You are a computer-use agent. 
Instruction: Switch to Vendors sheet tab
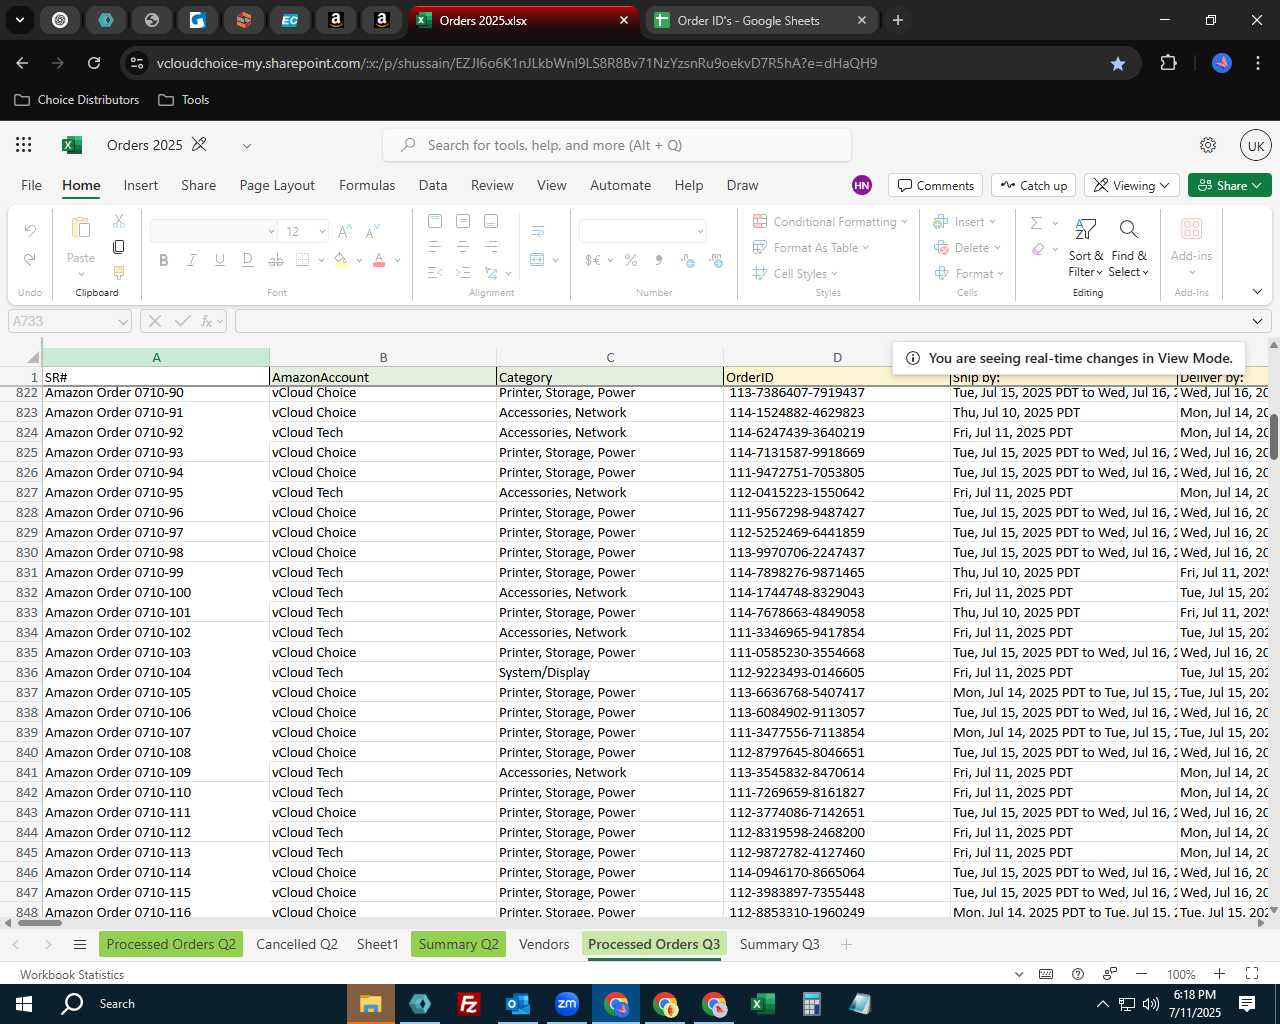click(x=544, y=944)
